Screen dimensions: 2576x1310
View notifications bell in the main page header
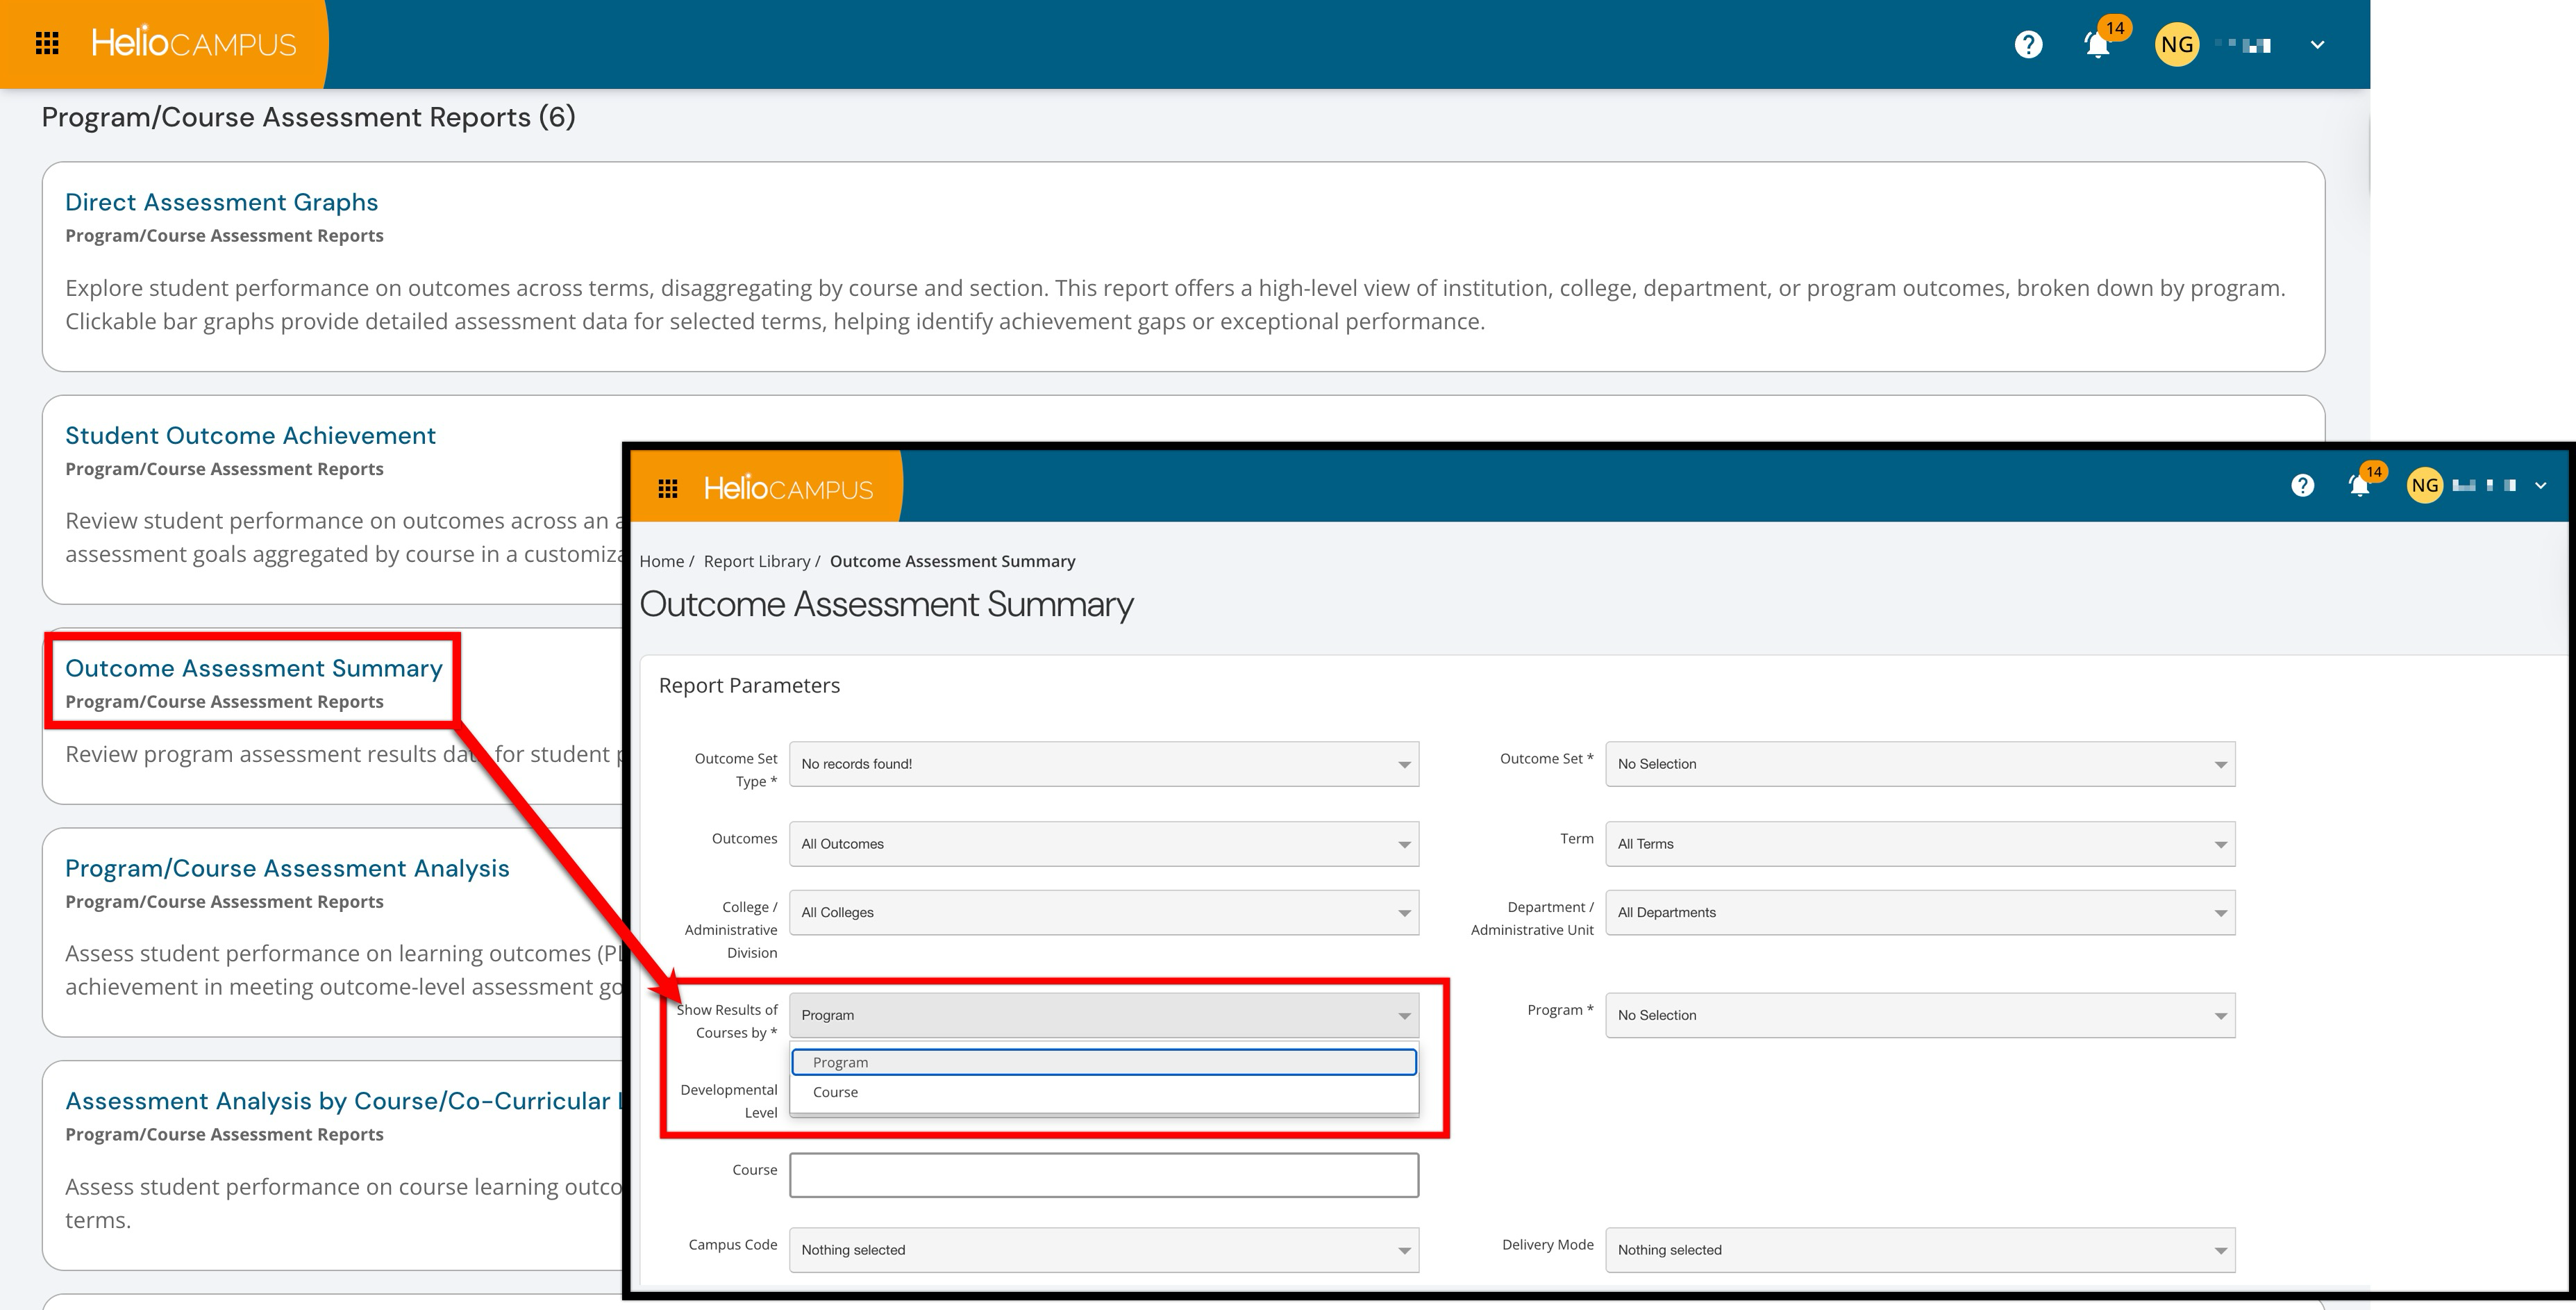[x=2098, y=45]
